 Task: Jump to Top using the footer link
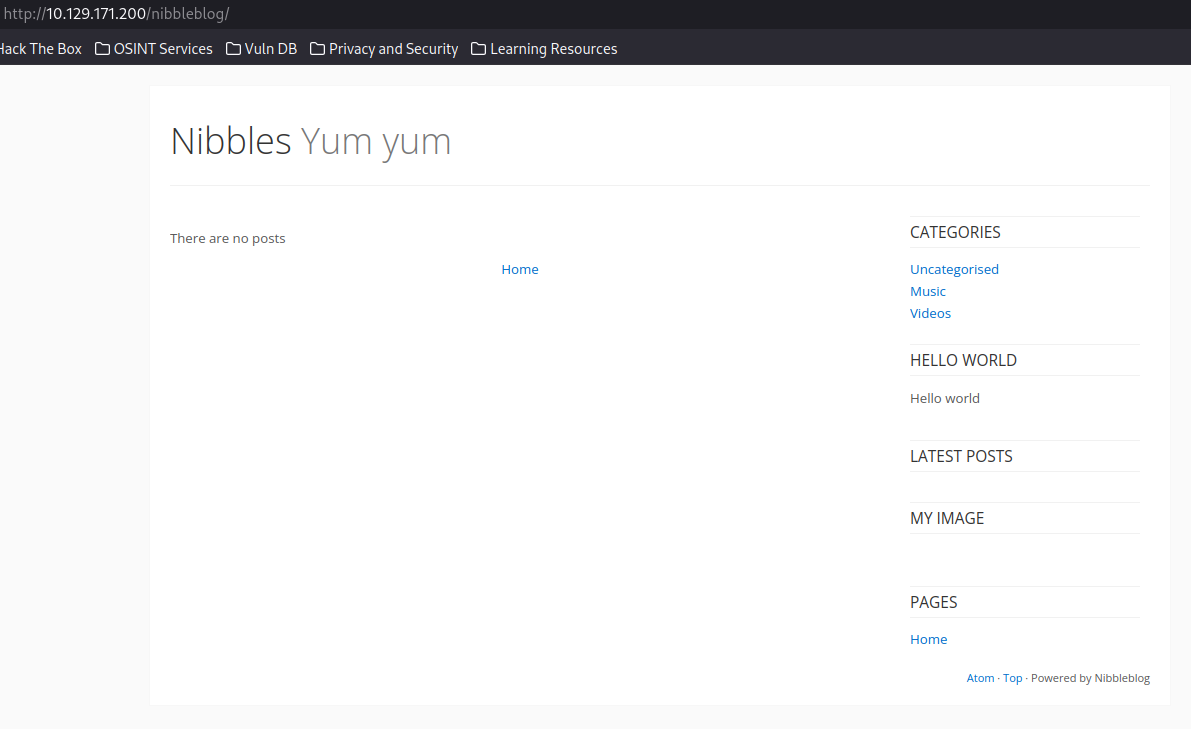(1012, 678)
